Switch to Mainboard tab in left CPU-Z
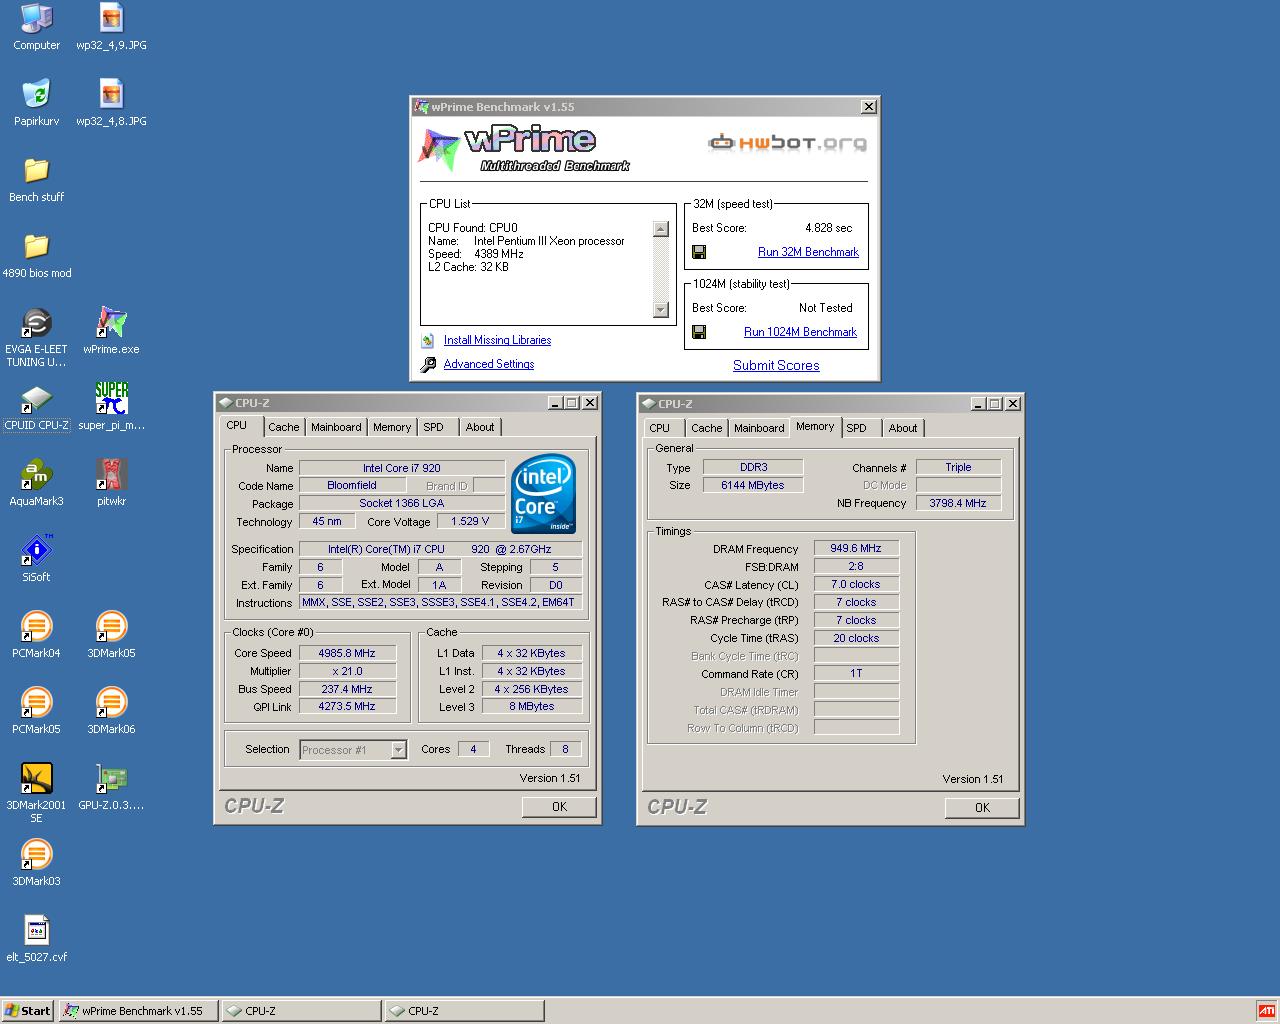The image size is (1280, 1024). tap(336, 427)
